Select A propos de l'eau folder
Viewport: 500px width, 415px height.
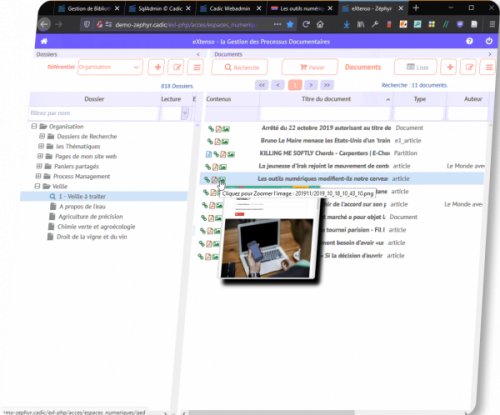point(82,207)
